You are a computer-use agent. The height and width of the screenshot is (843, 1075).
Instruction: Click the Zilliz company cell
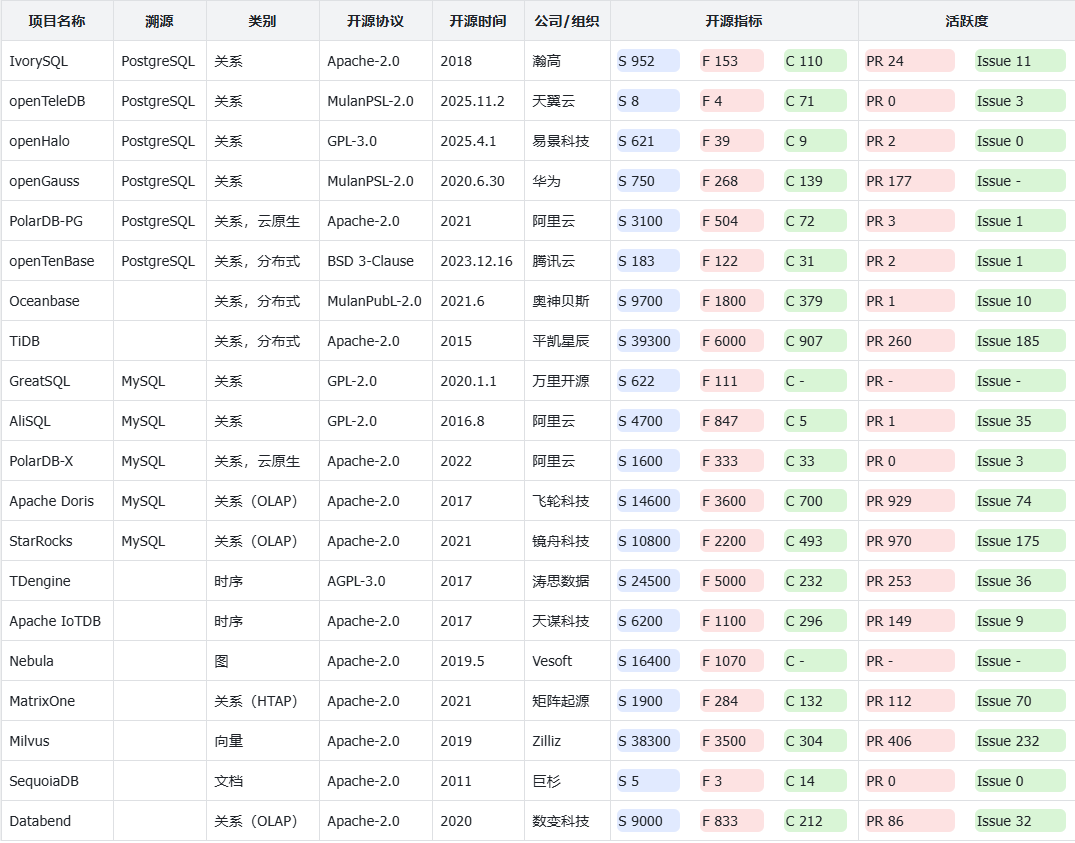click(567, 741)
